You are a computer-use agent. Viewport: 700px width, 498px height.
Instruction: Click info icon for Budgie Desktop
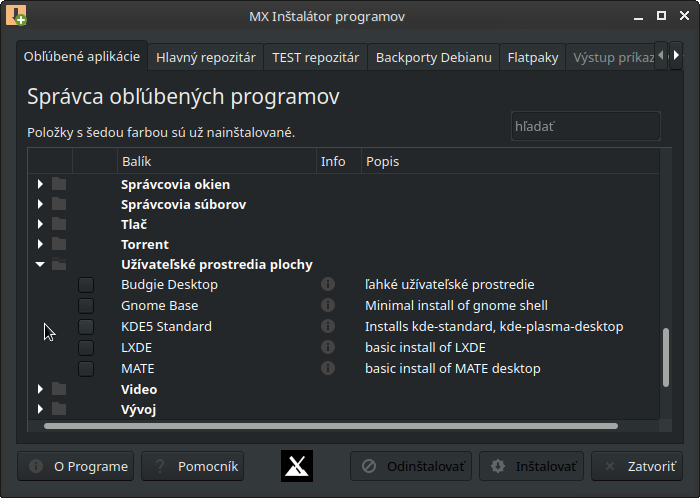click(327, 285)
